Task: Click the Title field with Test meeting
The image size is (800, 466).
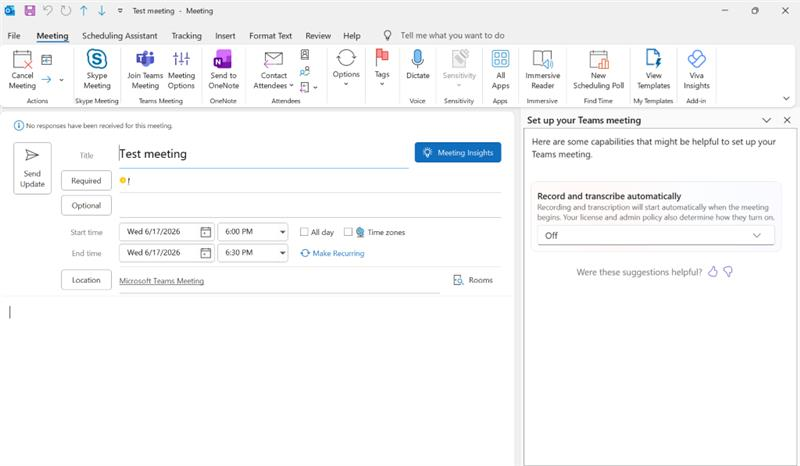Action: (x=263, y=154)
